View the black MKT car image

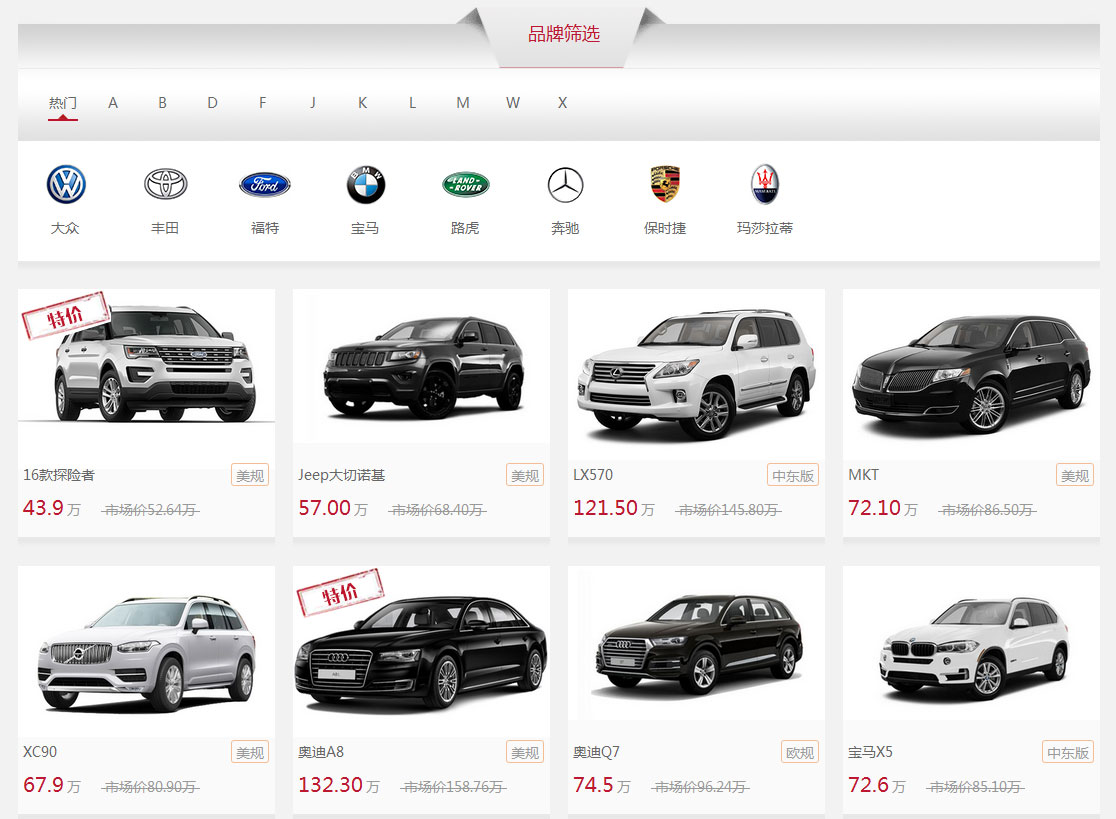coord(971,375)
